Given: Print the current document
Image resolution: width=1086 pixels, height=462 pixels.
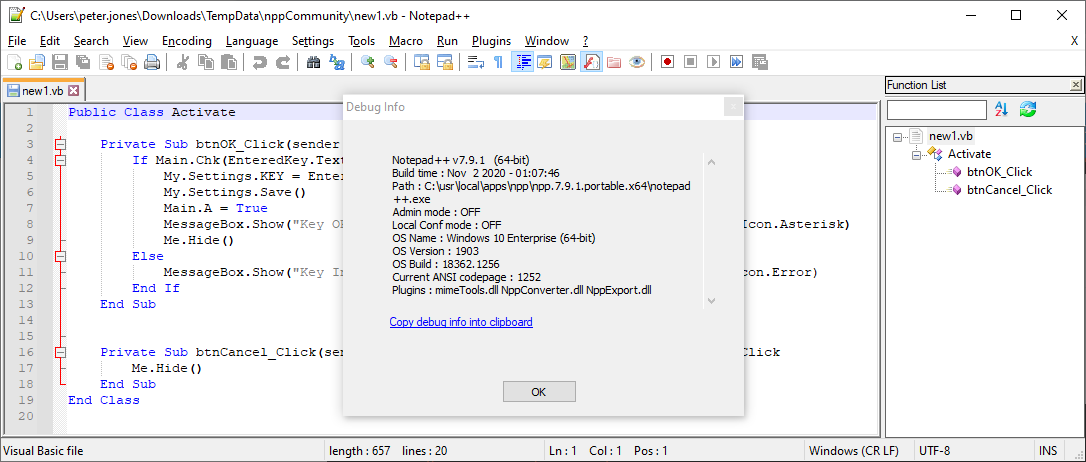Looking at the screenshot, I should (x=152, y=62).
